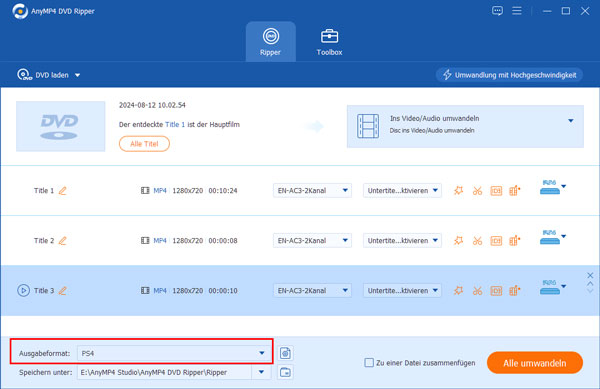
Task: Click the Alle umwandeln button
Action: click(x=535, y=363)
